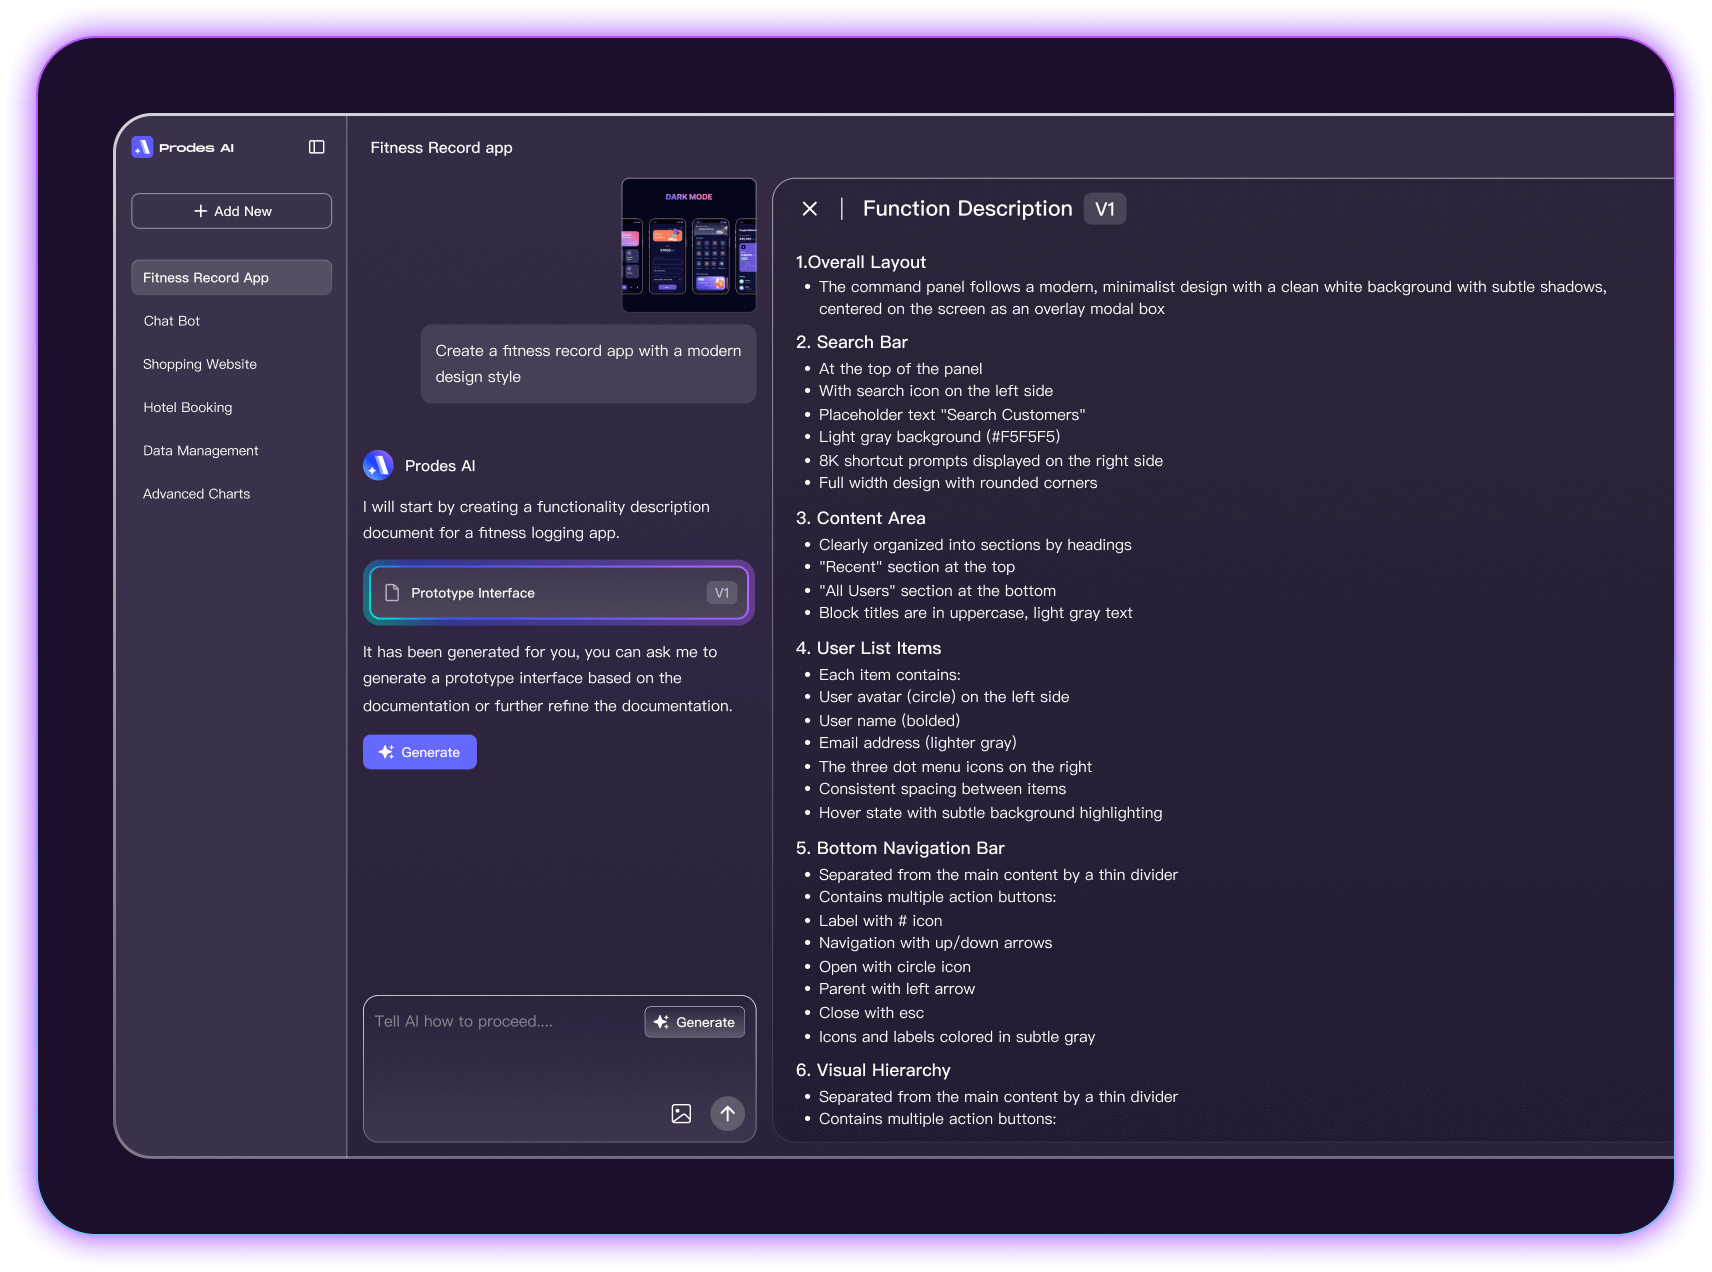This screenshot has width=1712, height=1272.
Task: Select Fitness Record App in sidebar
Action: (x=231, y=278)
